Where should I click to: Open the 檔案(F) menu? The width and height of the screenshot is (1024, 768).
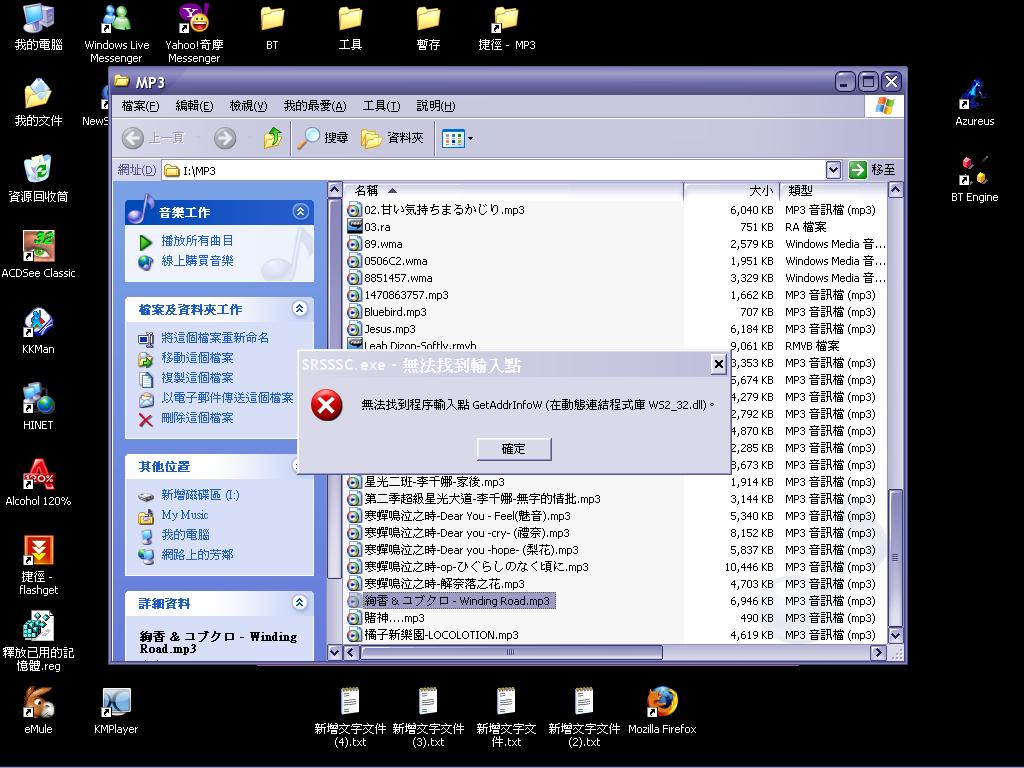140,106
